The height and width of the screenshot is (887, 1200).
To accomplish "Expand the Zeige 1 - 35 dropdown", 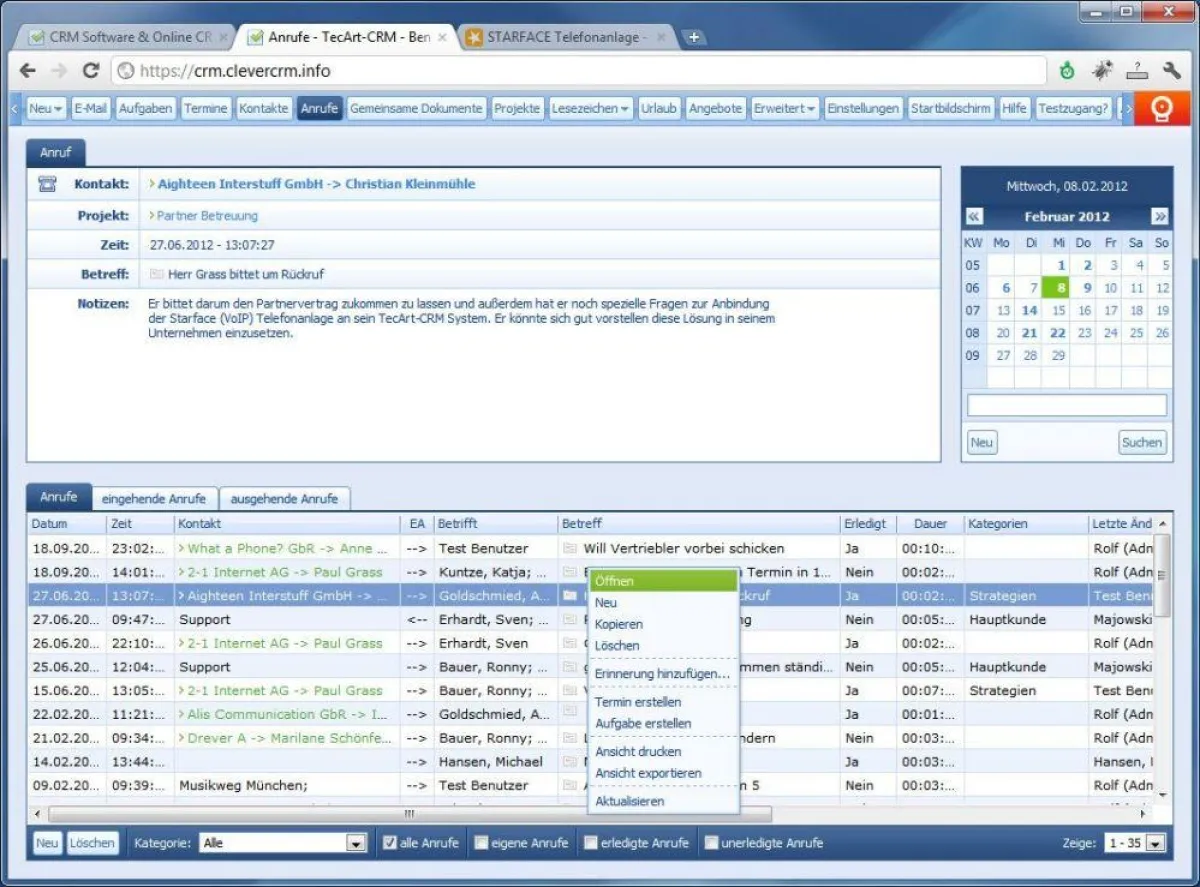I will 1155,843.
